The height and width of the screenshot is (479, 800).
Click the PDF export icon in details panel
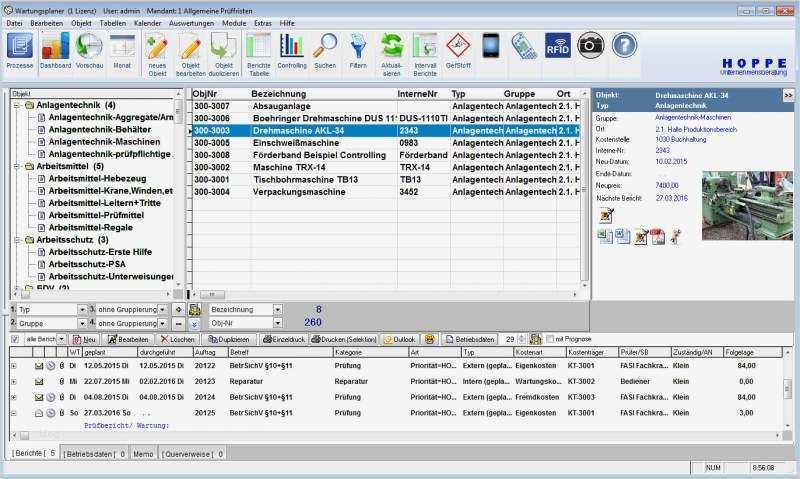coord(657,236)
